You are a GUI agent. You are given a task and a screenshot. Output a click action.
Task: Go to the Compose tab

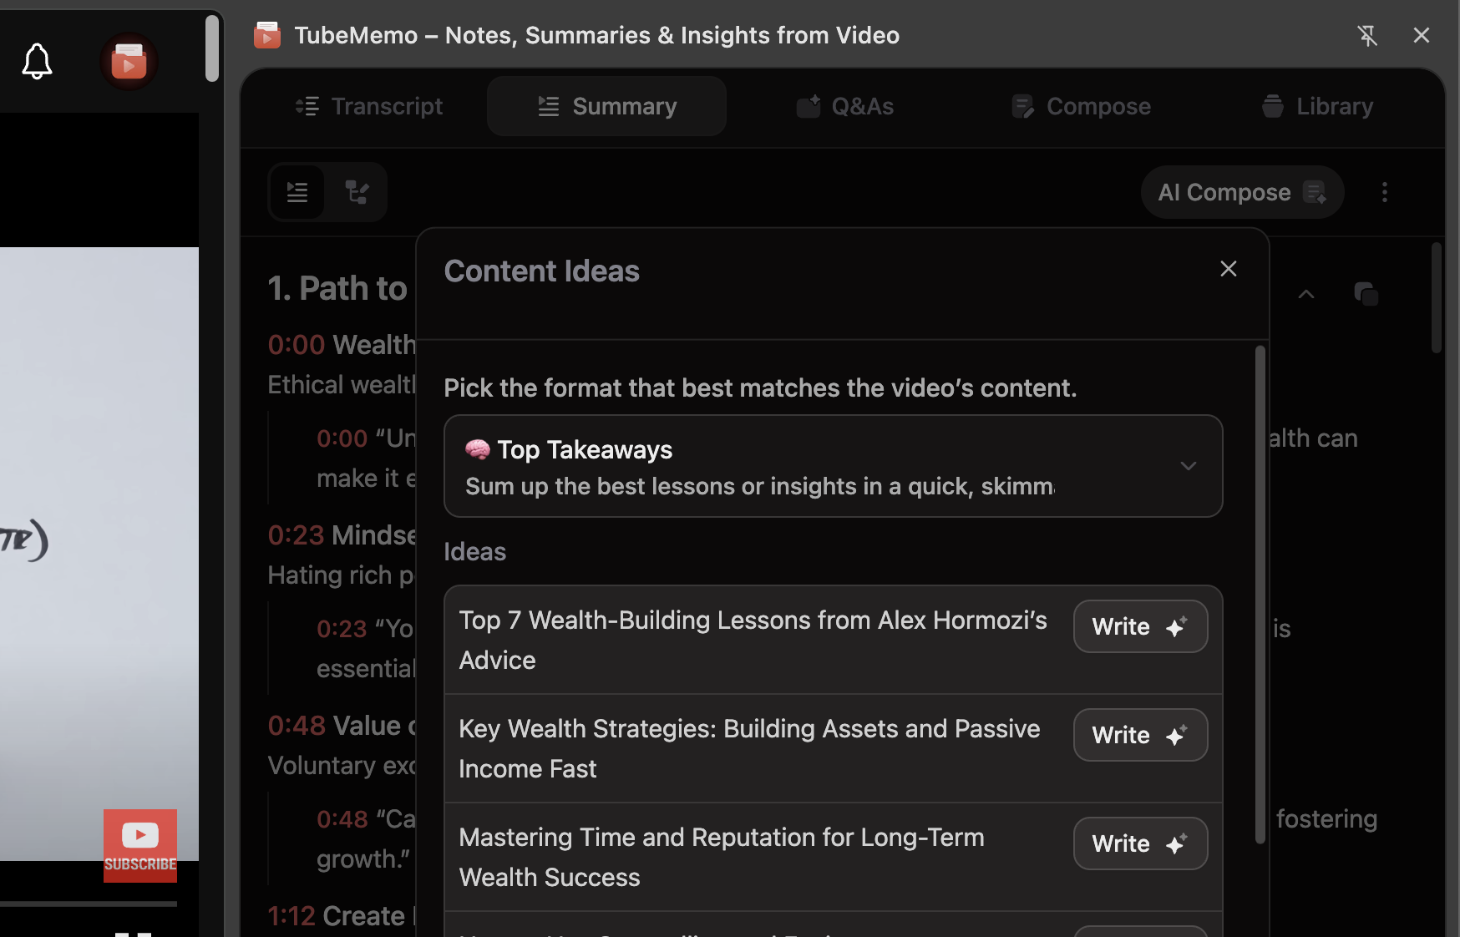tap(1081, 106)
